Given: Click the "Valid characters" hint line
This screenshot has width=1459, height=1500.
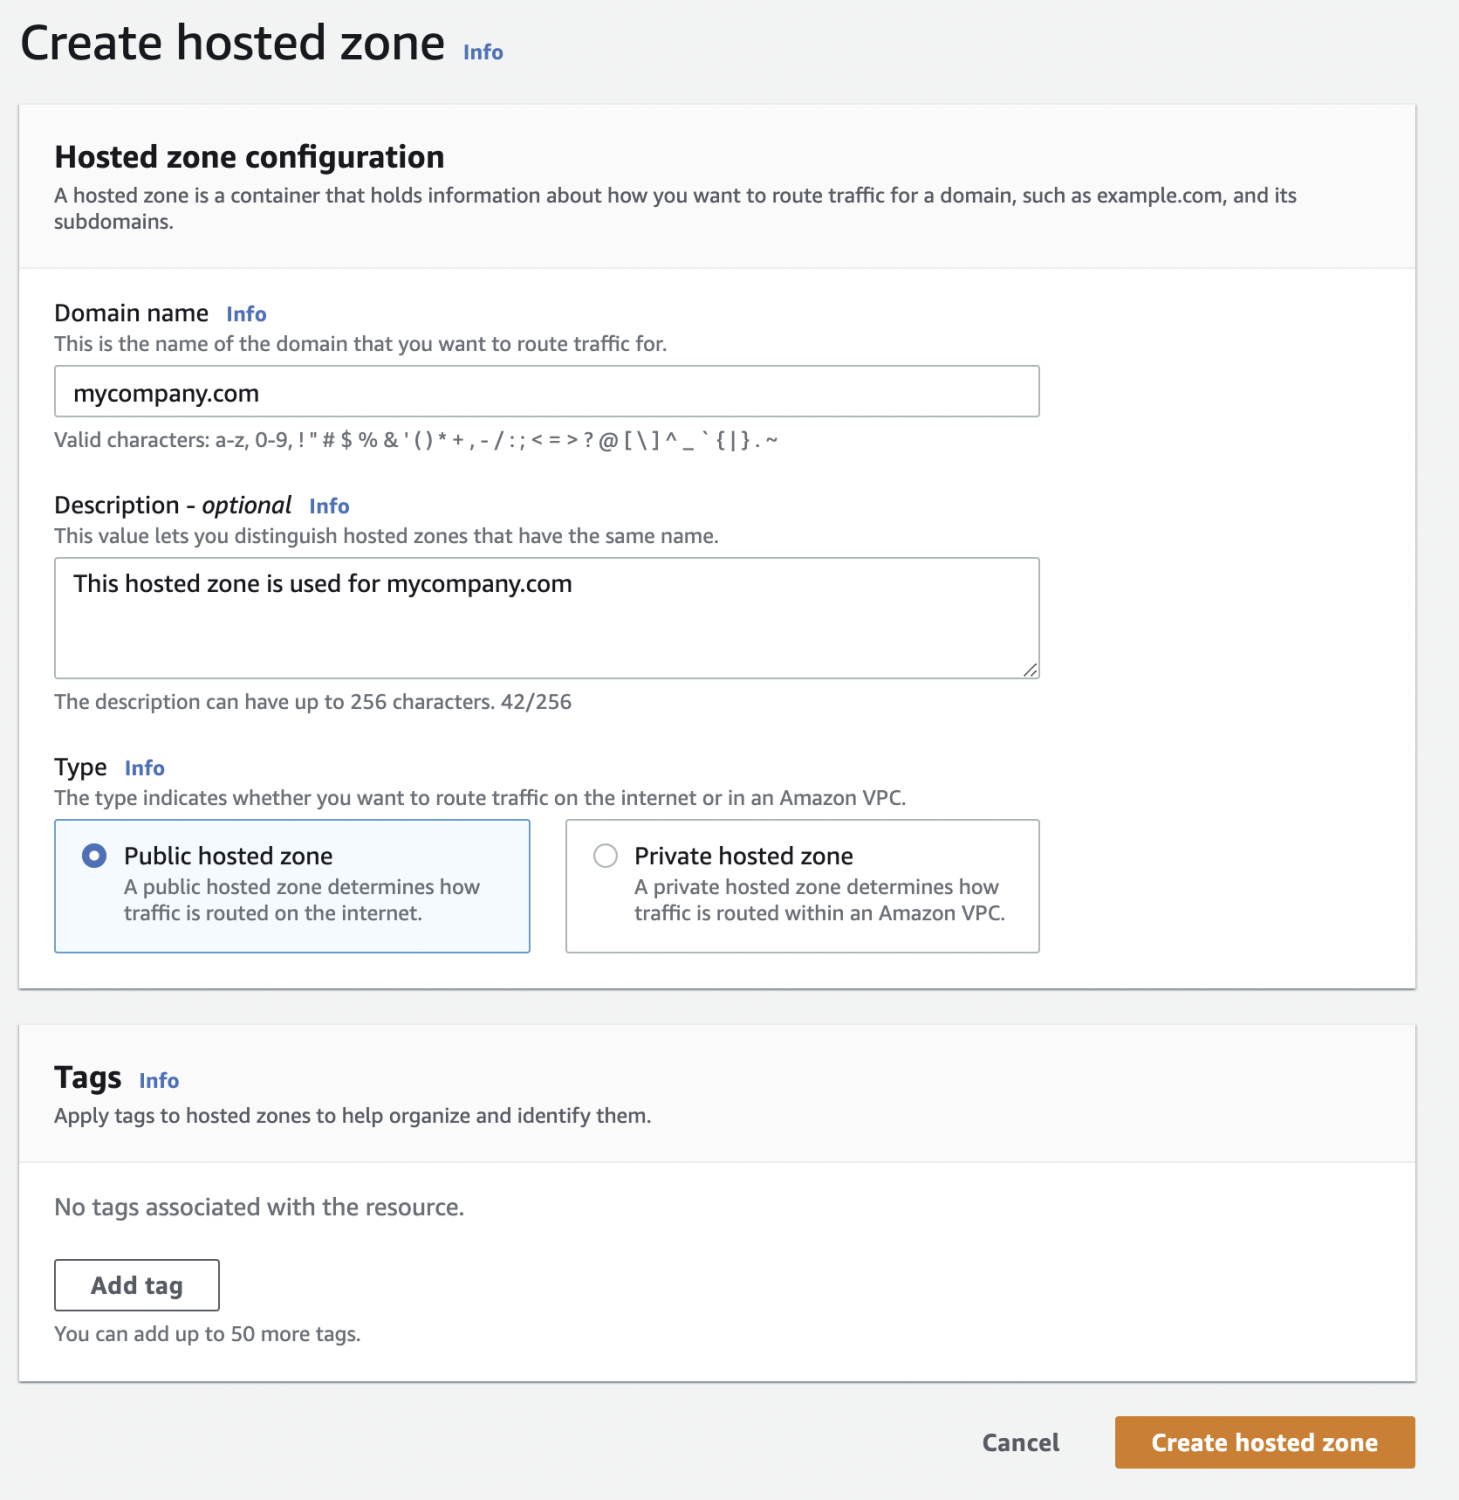Looking at the screenshot, I should coord(416,440).
